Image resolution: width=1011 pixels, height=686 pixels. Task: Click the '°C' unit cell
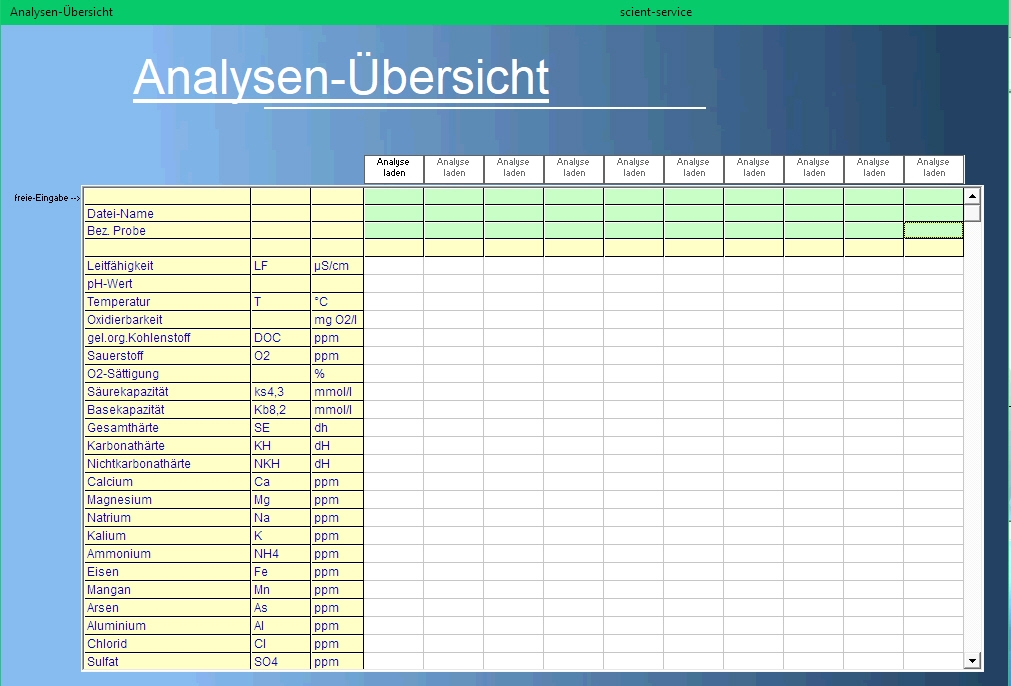tap(337, 302)
